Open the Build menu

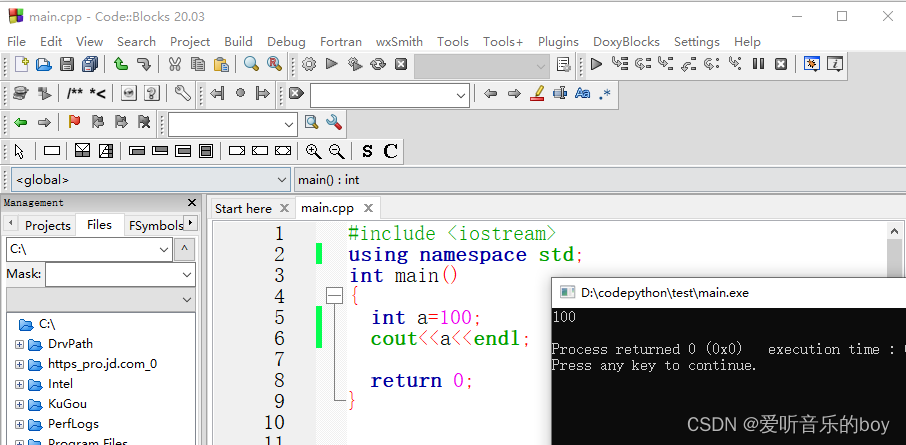(238, 42)
